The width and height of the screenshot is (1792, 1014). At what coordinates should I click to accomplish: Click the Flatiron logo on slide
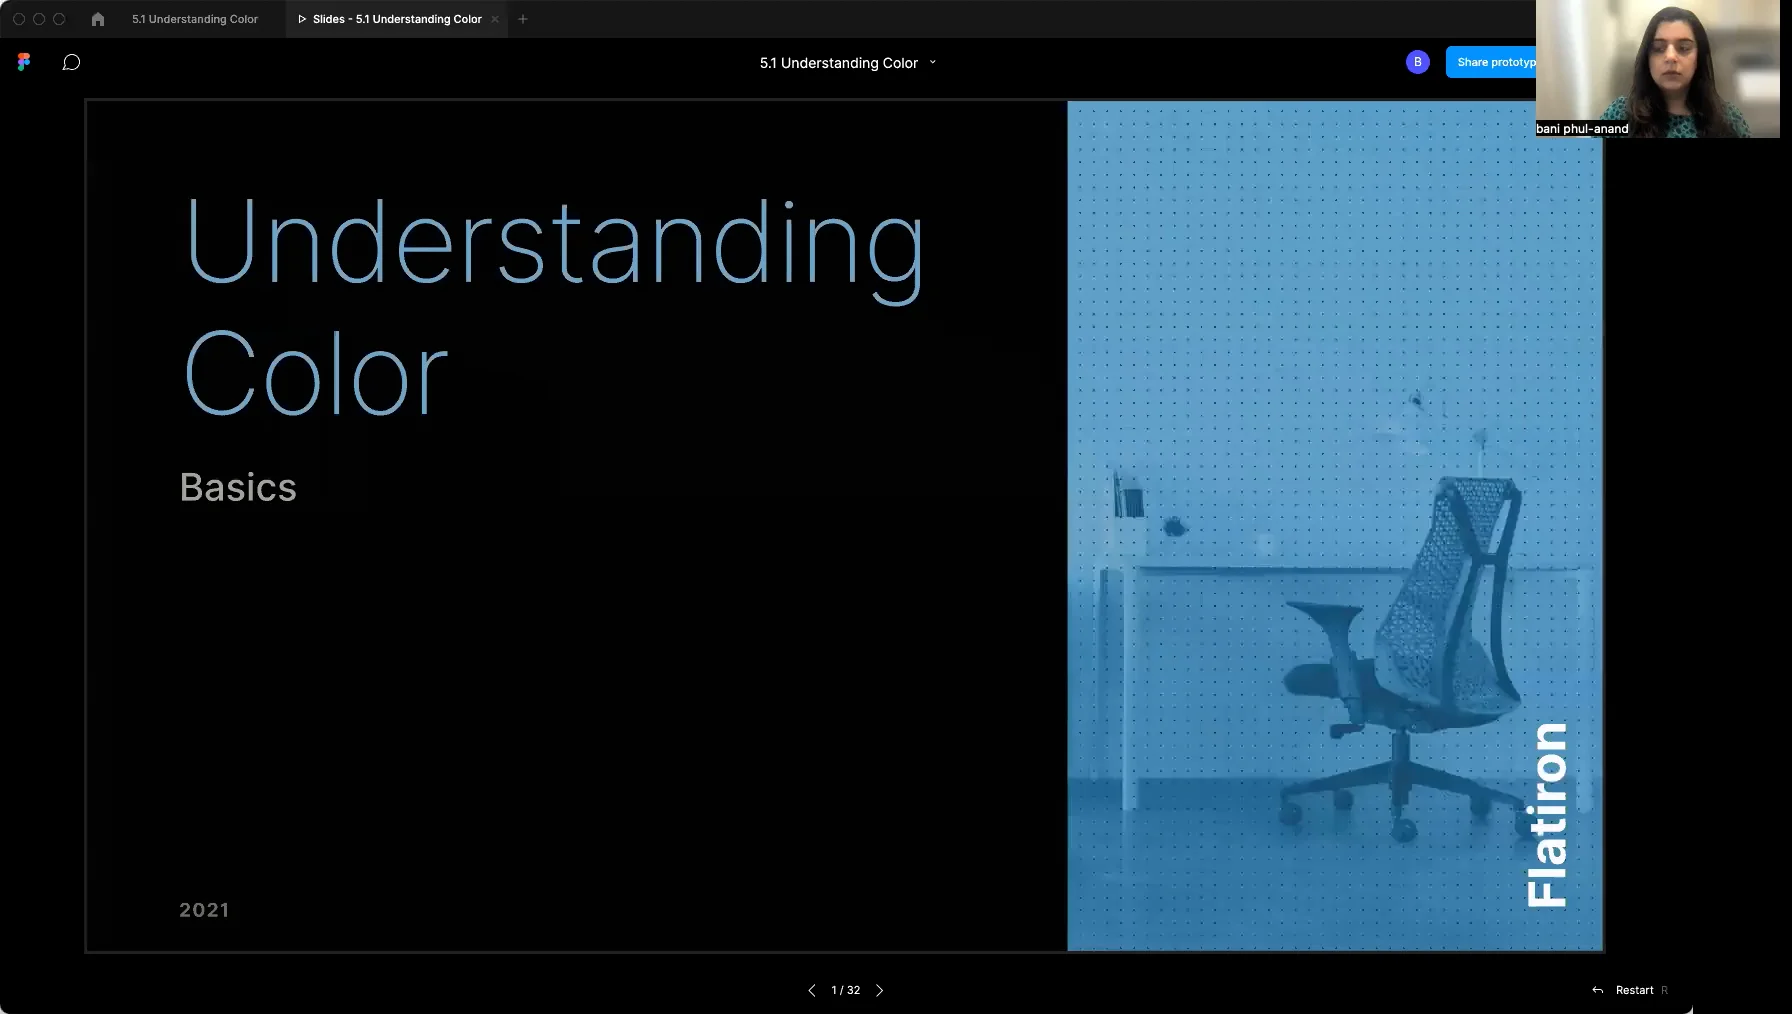point(1547,815)
